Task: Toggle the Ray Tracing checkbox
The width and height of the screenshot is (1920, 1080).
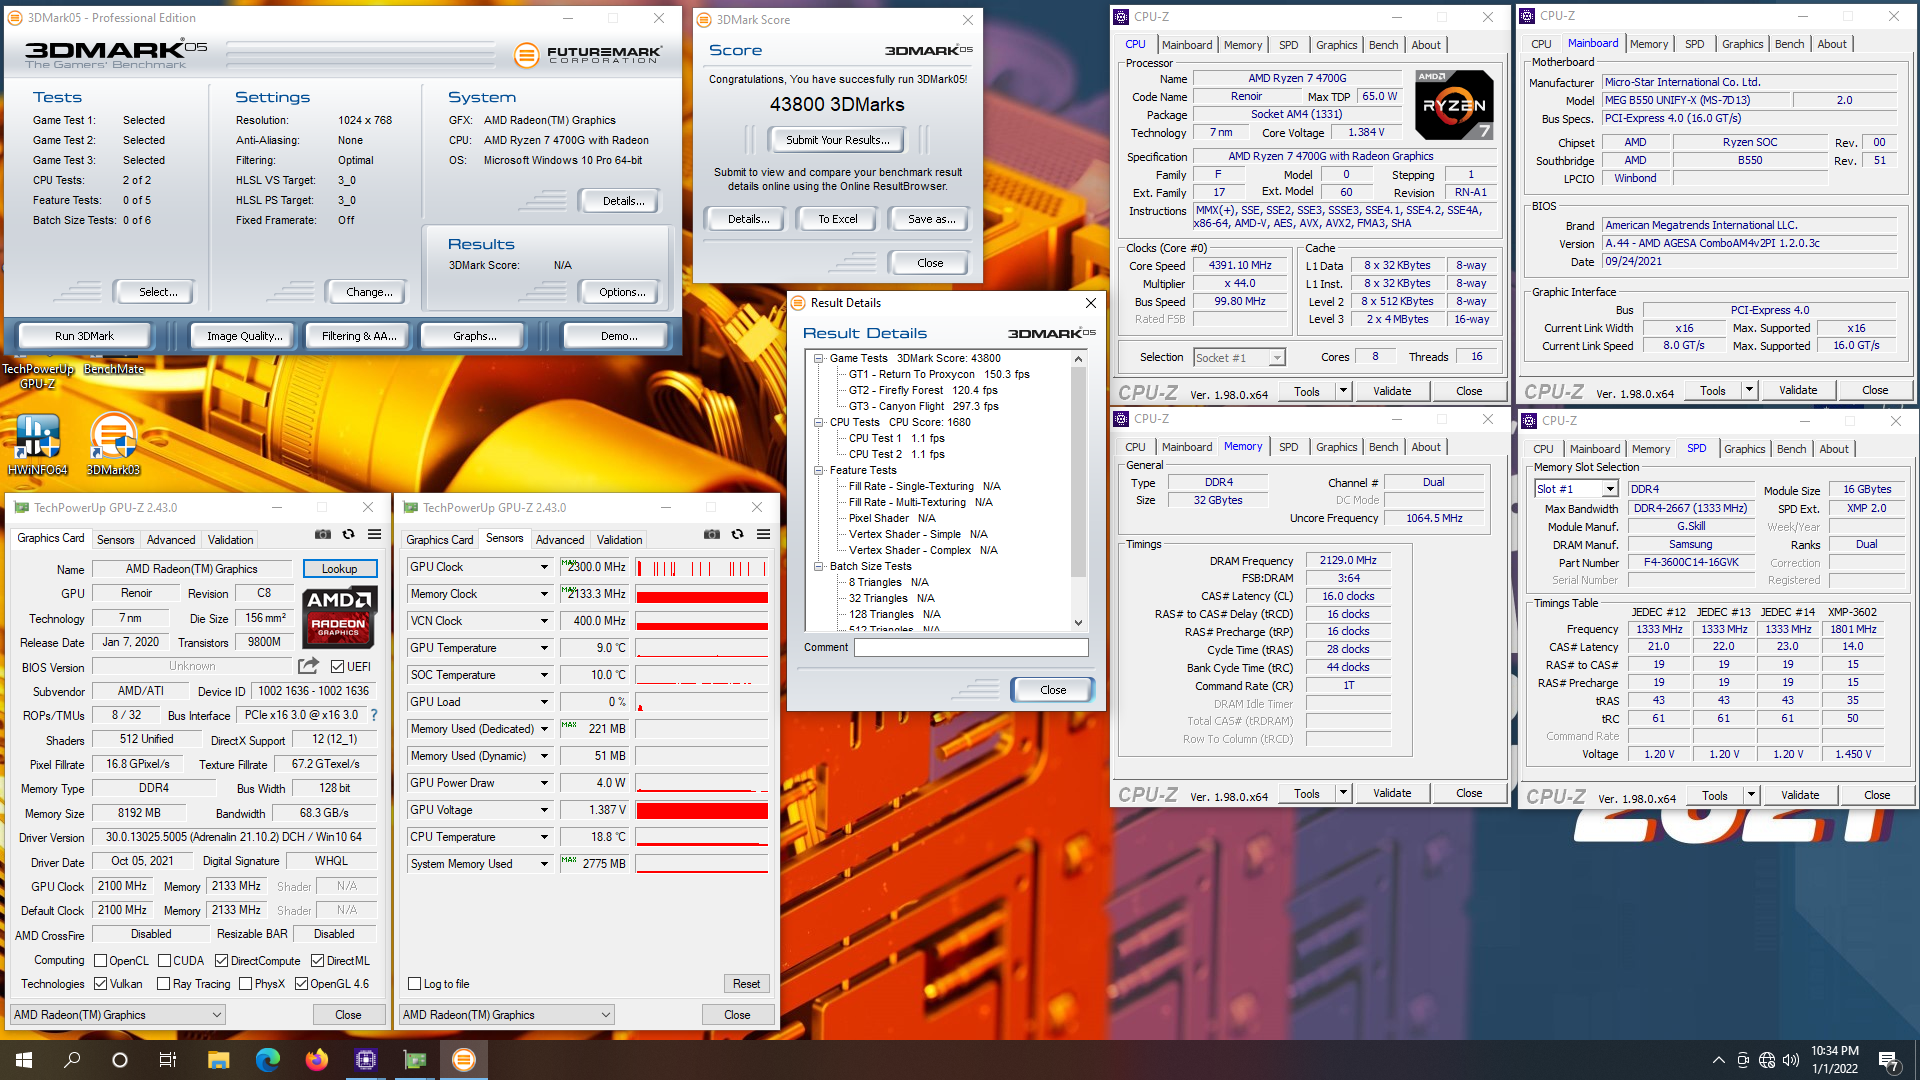Action: tap(164, 984)
